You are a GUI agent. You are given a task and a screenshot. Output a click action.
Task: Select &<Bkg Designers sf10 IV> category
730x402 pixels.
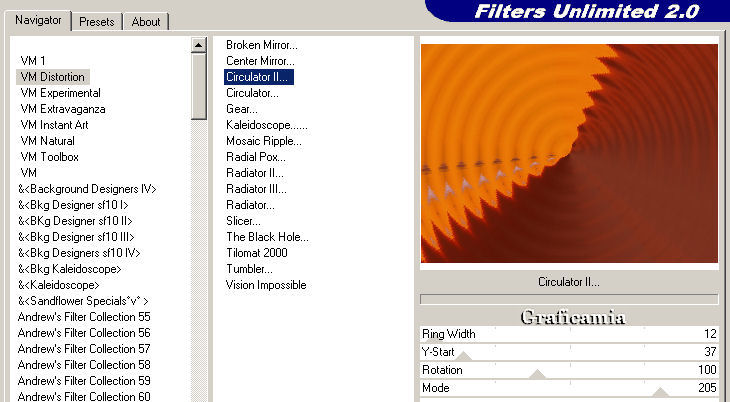click(x=79, y=253)
